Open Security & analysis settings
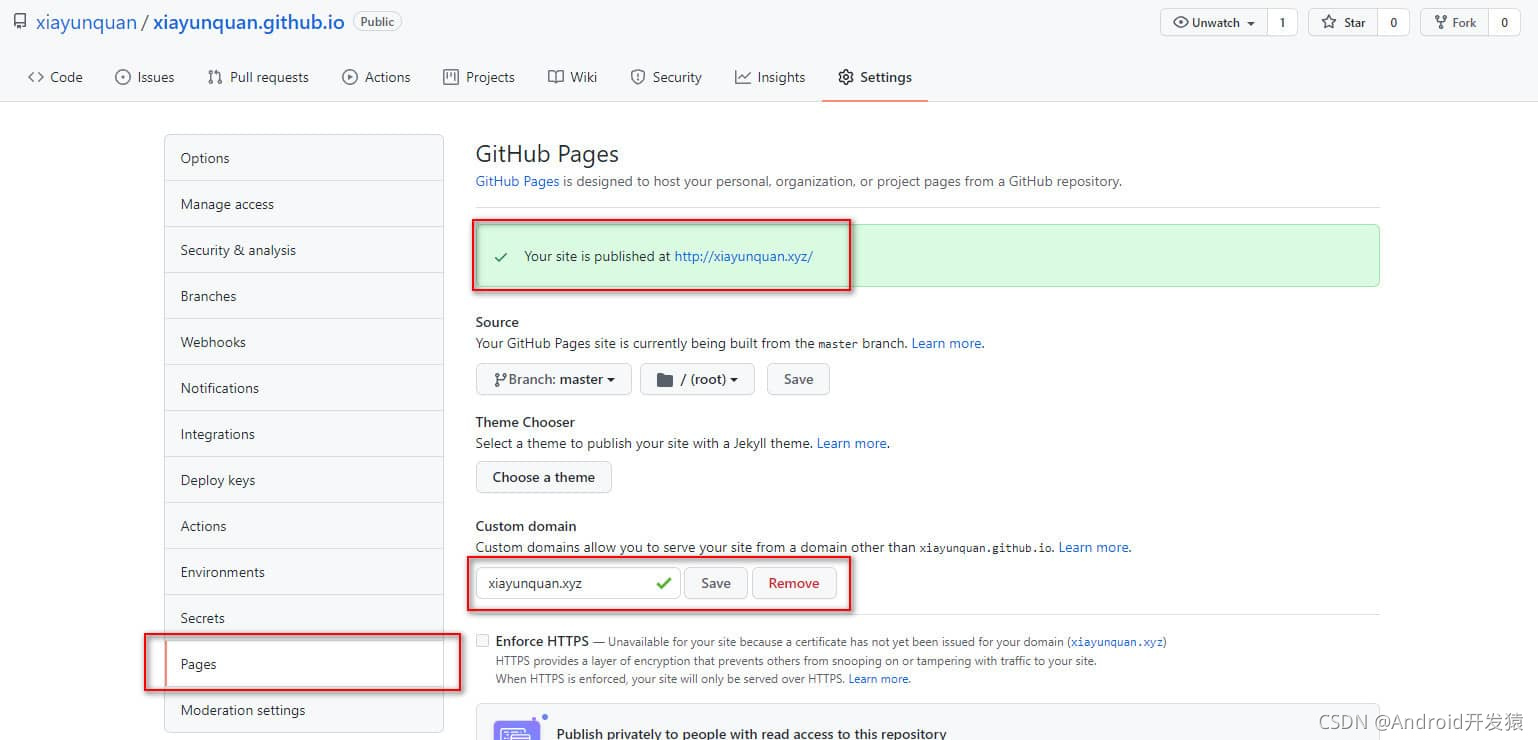 click(x=304, y=250)
